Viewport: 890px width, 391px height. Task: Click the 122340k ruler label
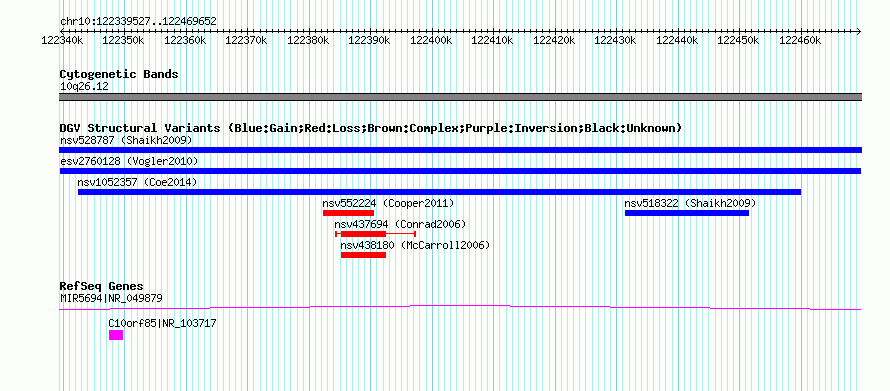63,41
